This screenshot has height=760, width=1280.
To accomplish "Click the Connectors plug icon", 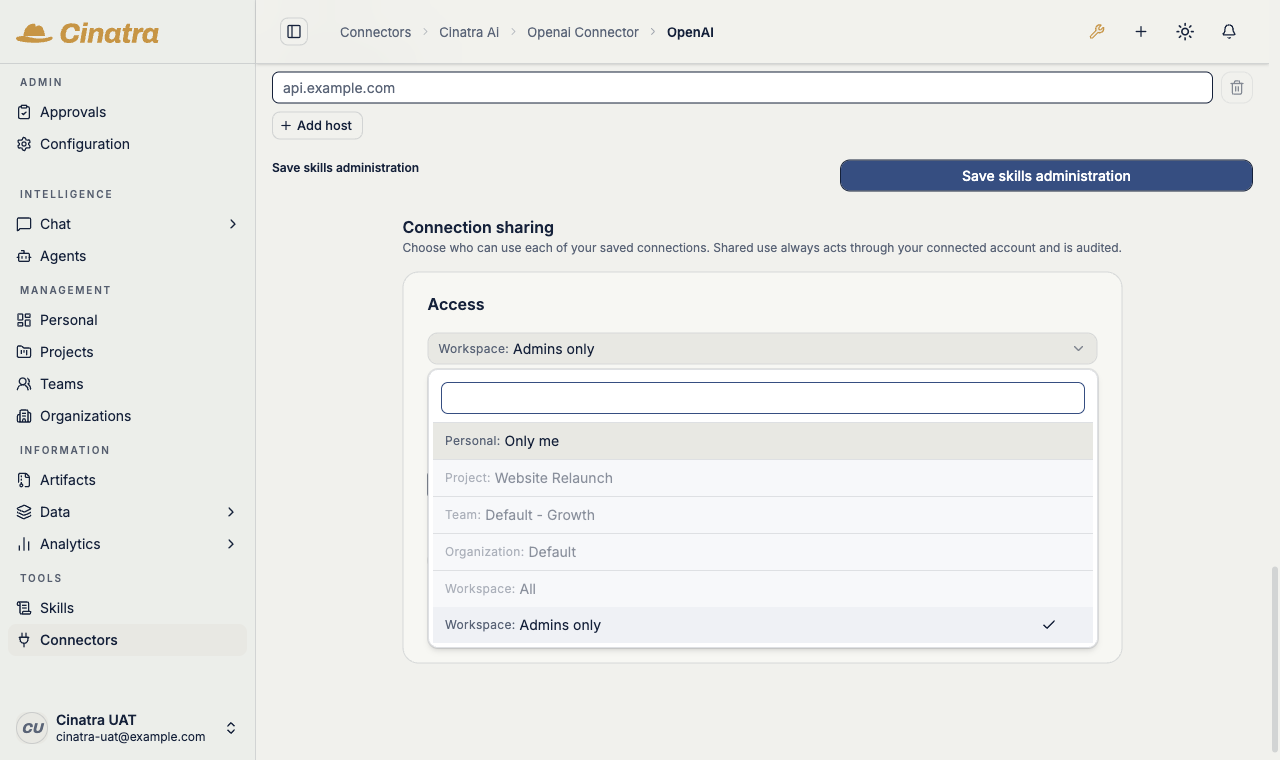I will pyautogui.click(x=24, y=640).
